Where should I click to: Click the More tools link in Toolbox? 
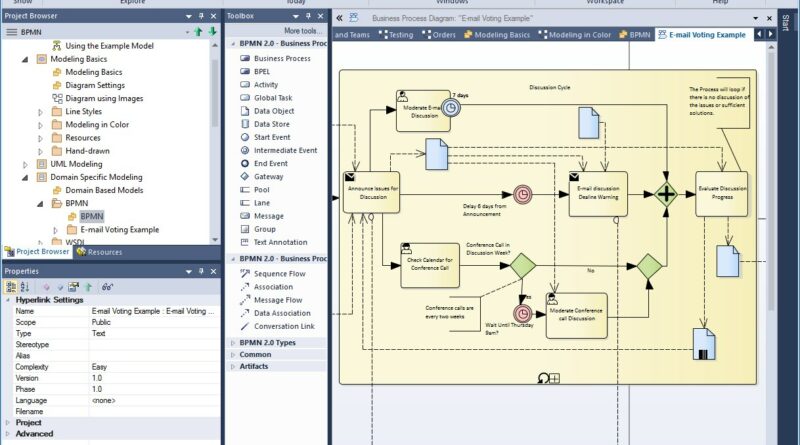(x=303, y=31)
